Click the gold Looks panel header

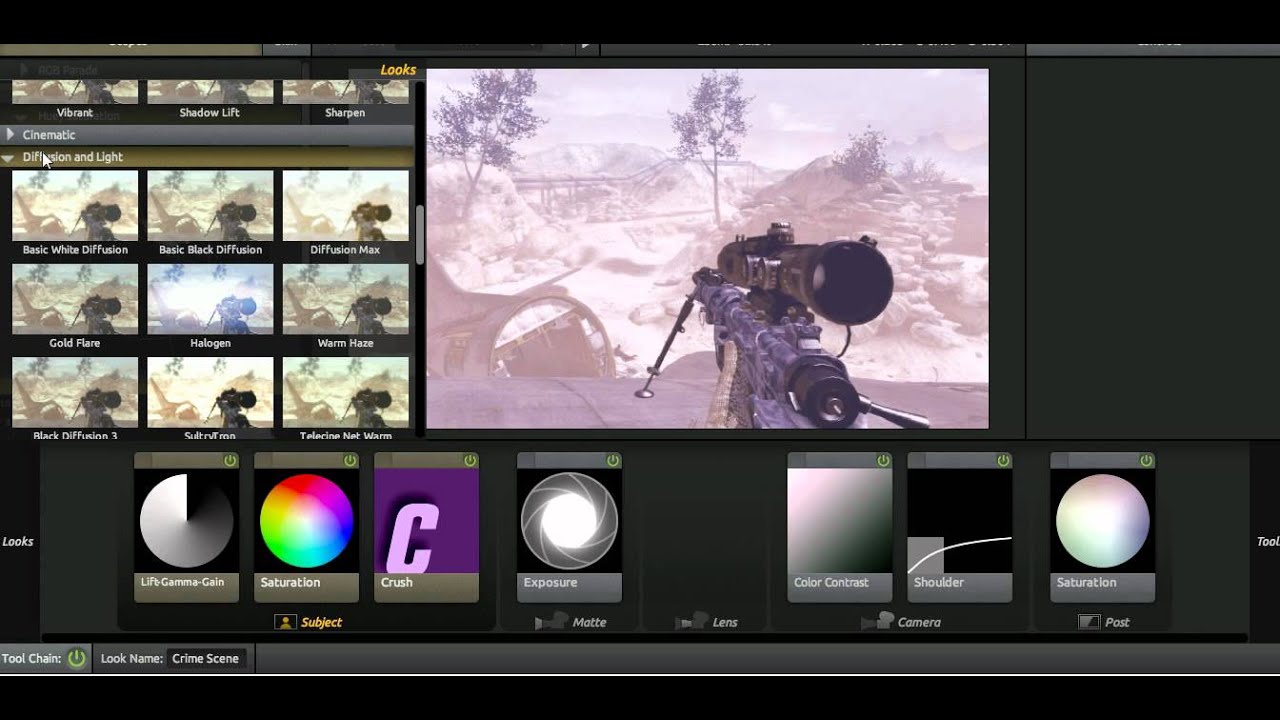pos(398,70)
